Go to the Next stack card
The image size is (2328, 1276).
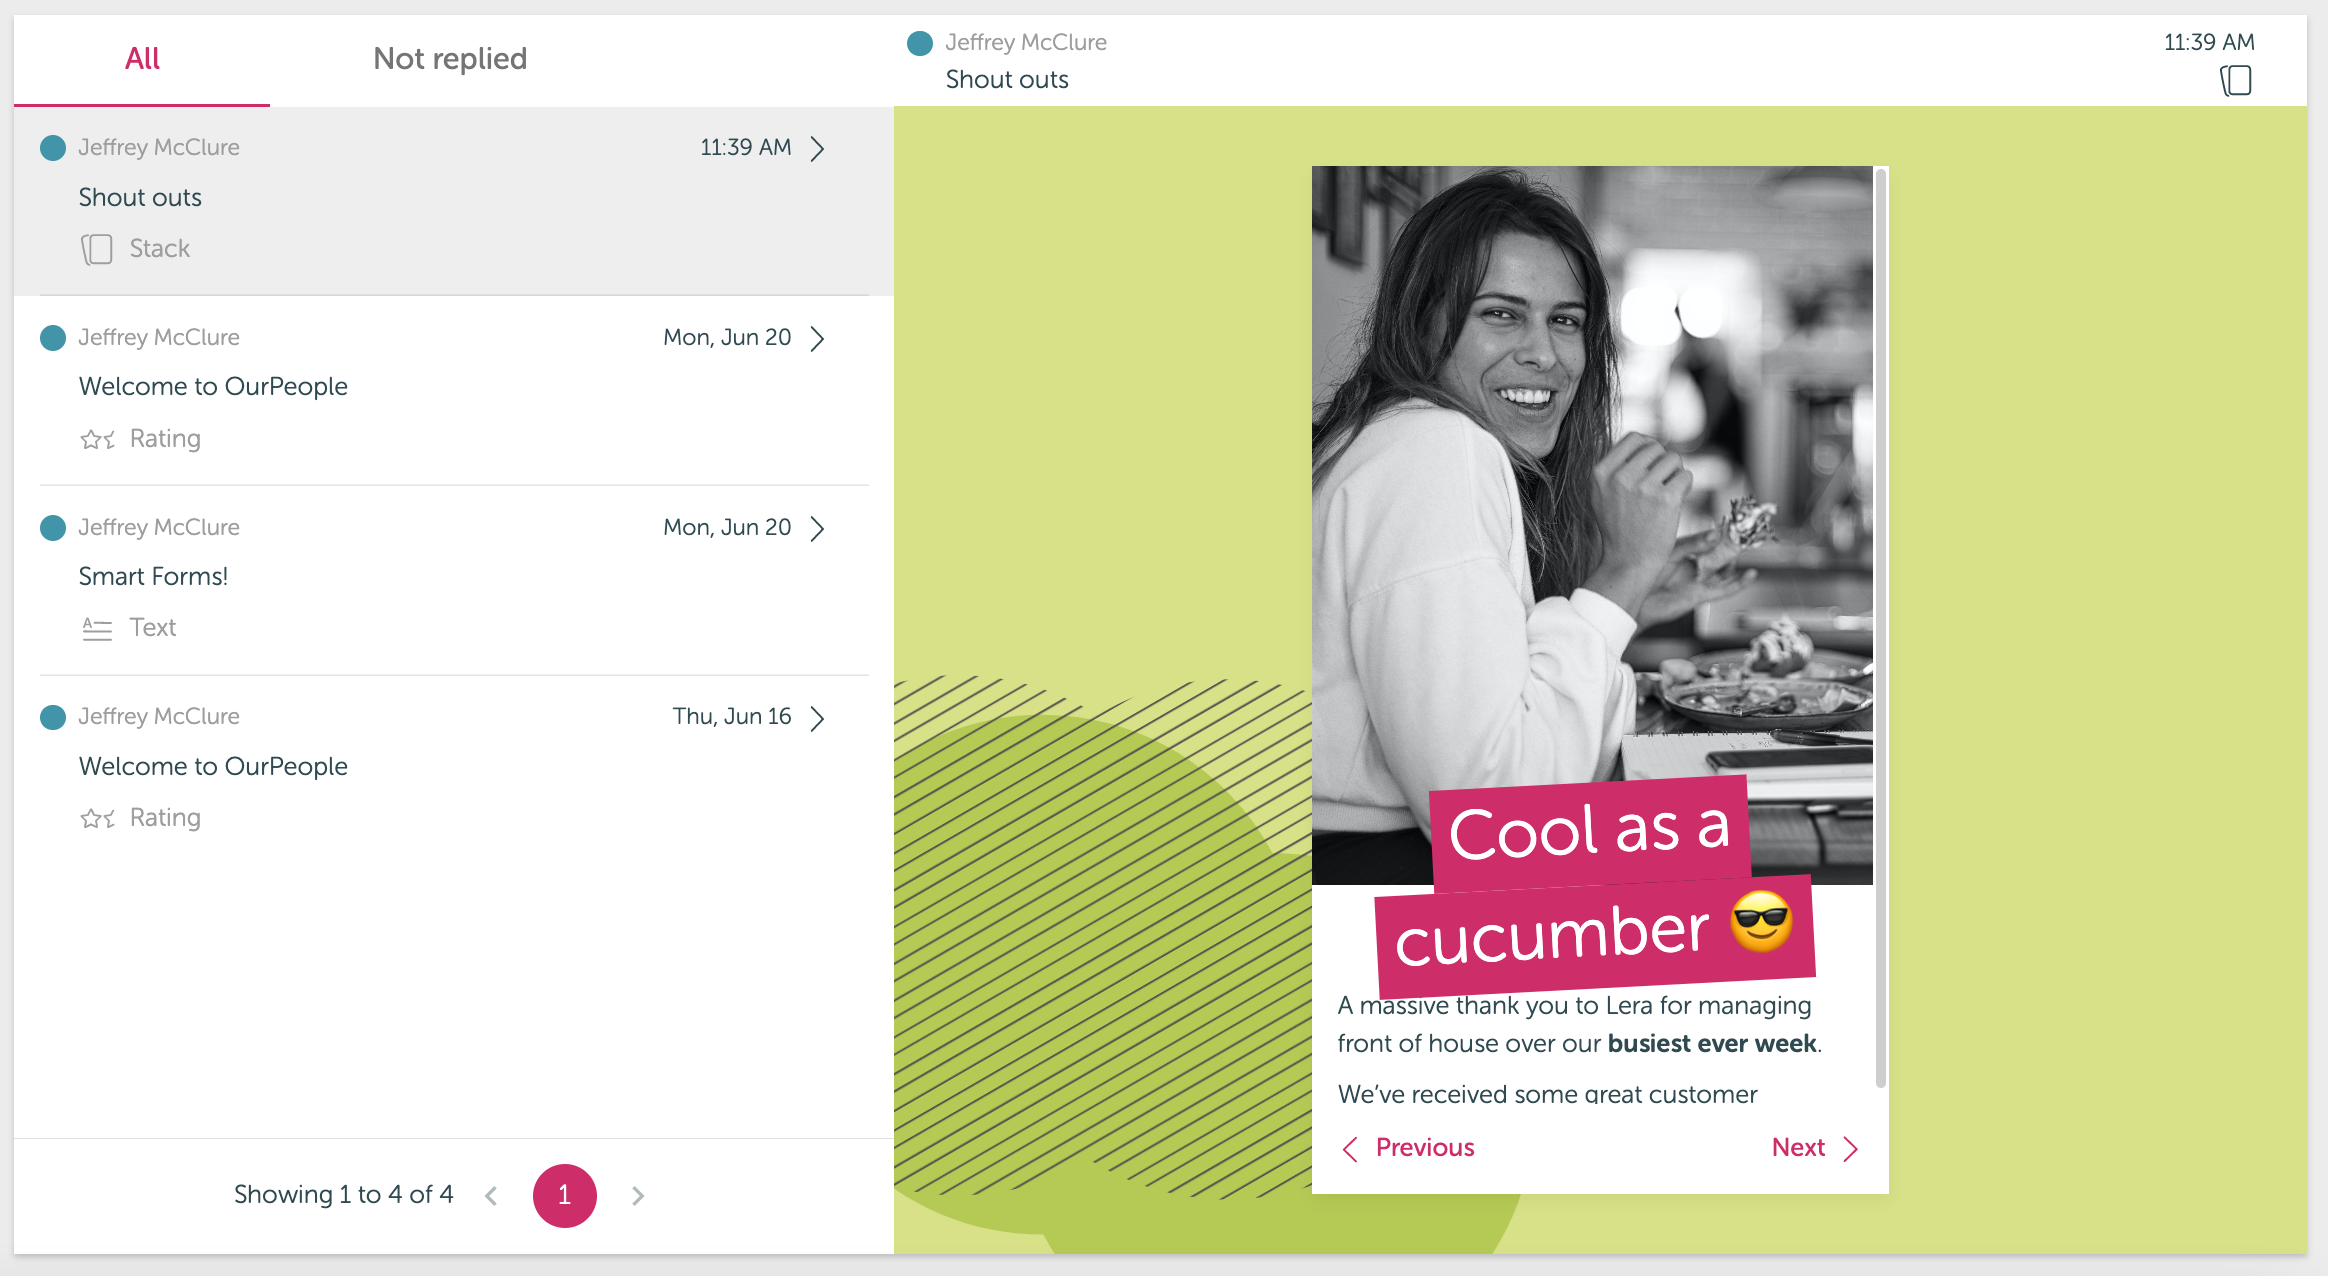click(1815, 1148)
